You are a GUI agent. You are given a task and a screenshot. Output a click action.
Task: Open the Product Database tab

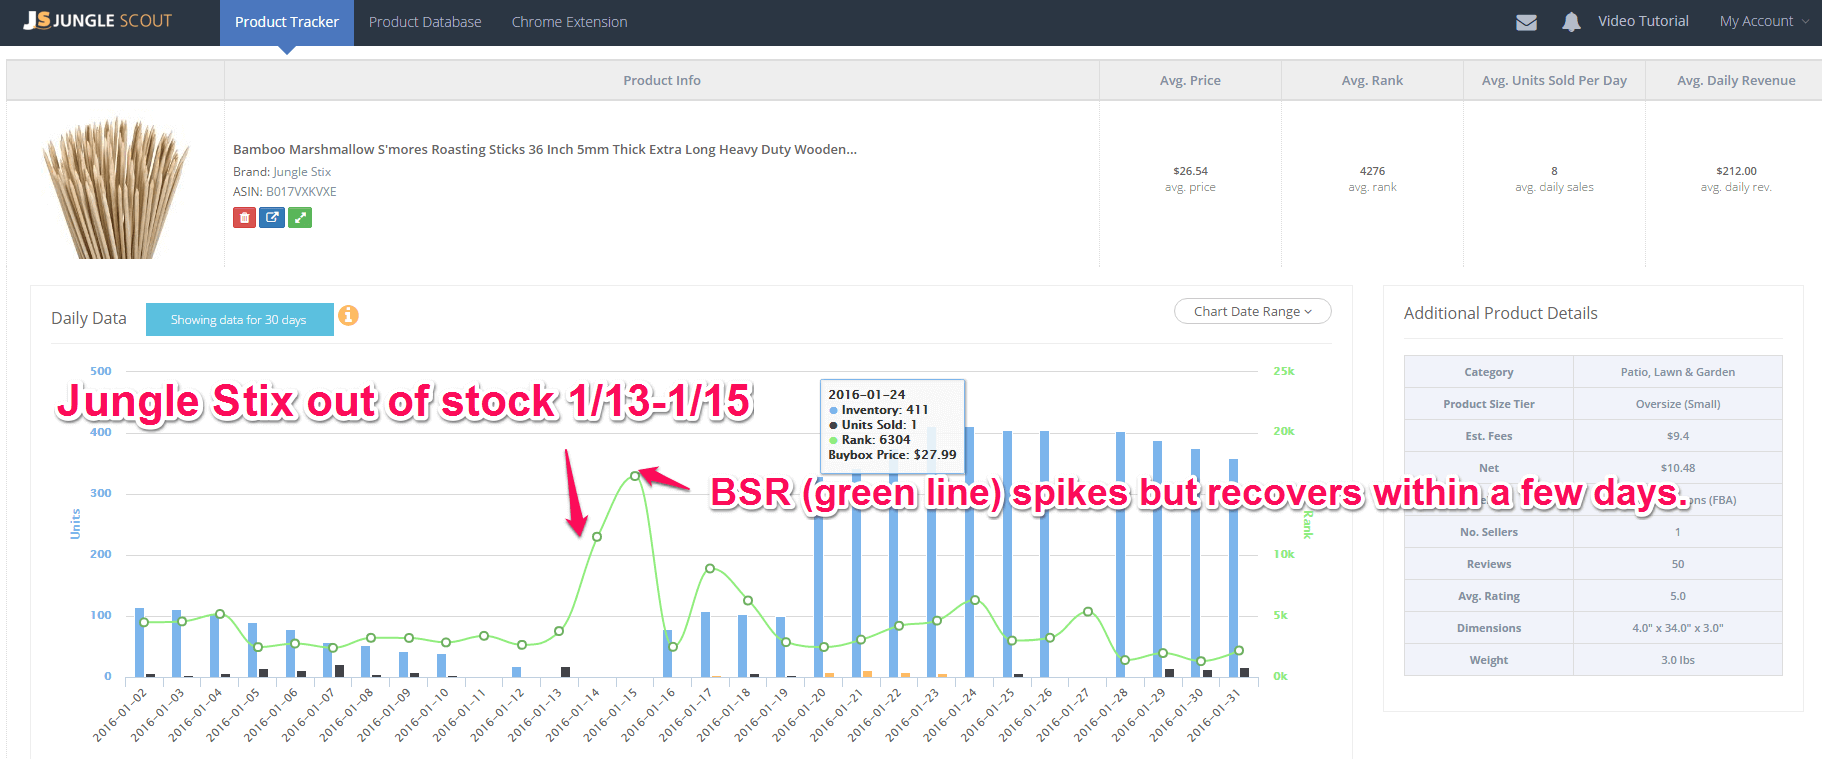pos(425,22)
